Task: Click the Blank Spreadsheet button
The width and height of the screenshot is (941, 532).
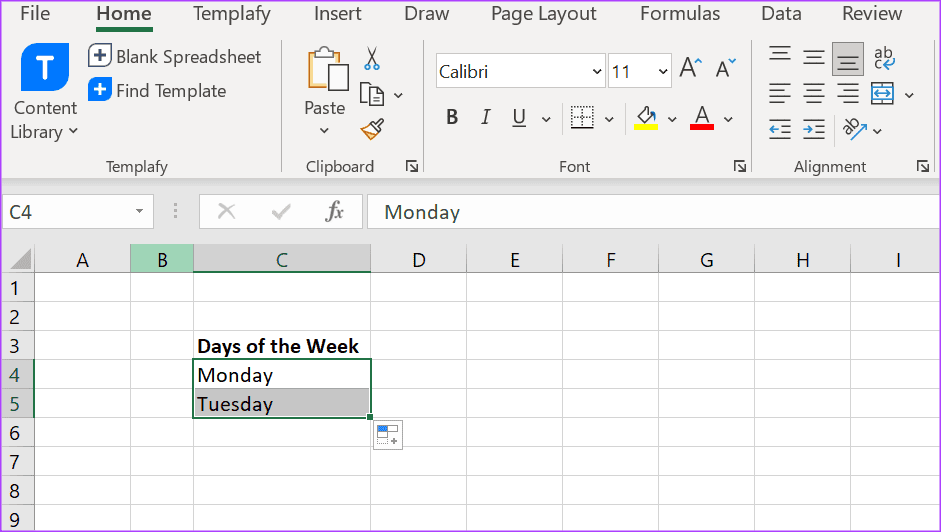Action: 176,57
